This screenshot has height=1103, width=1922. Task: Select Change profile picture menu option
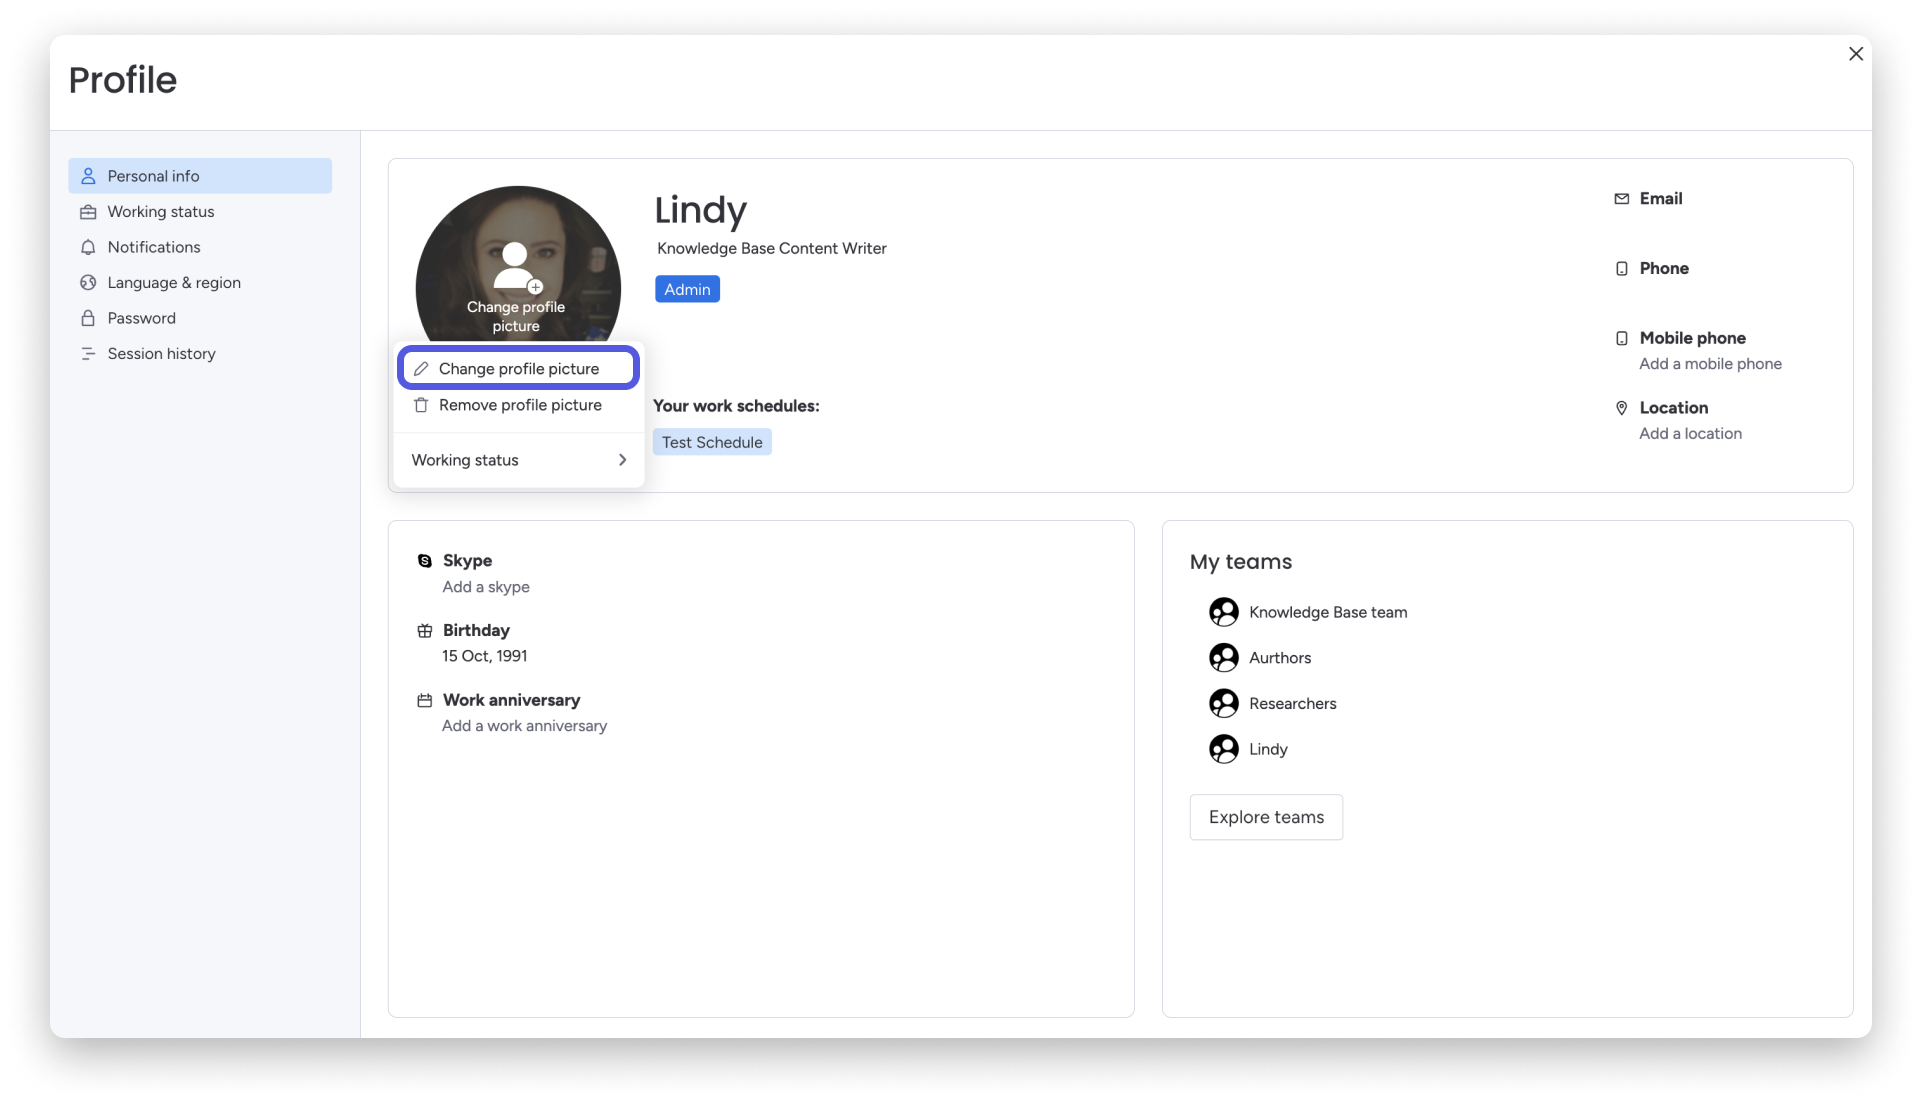click(518, 369)
